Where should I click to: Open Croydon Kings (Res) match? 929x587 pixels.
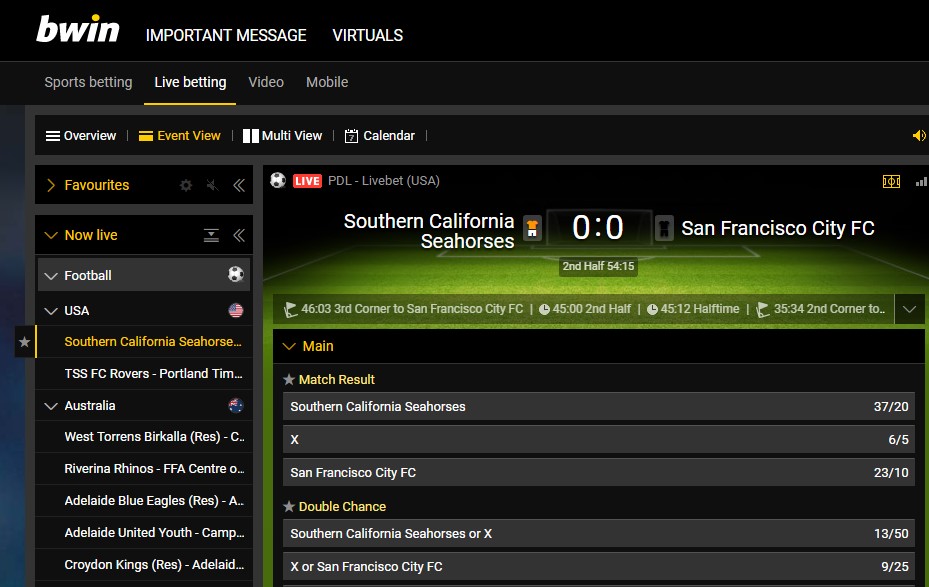click(144, 564)
